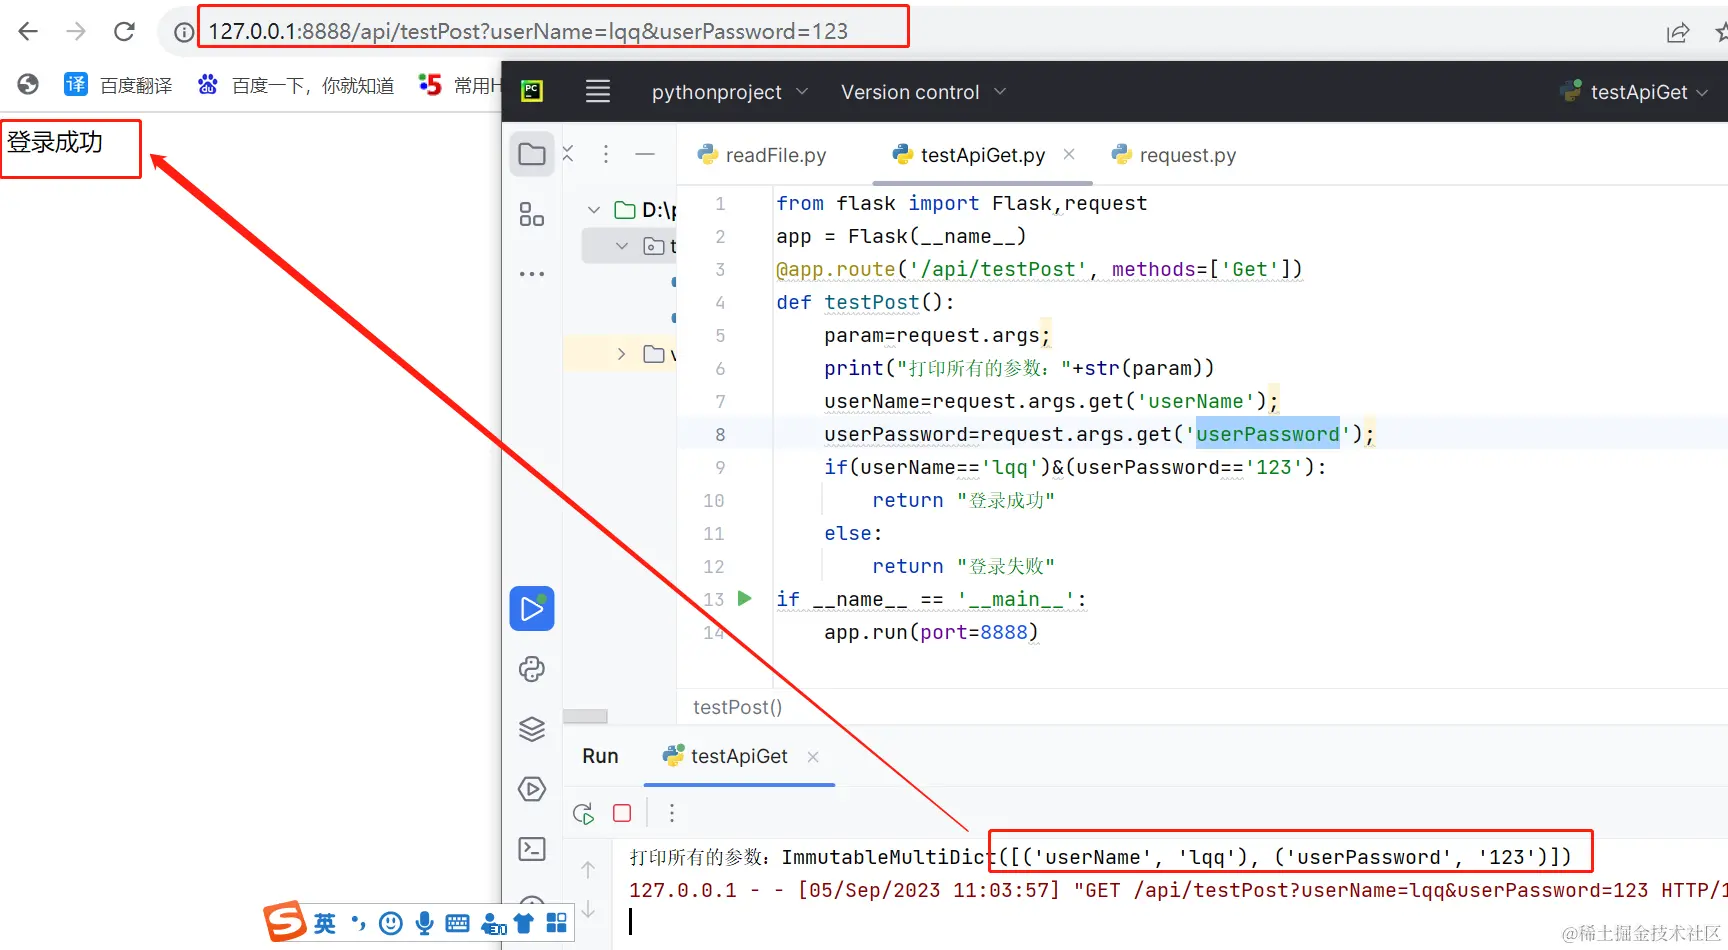This screenshot has width=1728, height=950.
Task: Go forward in browser history
Action: [76, 31]
